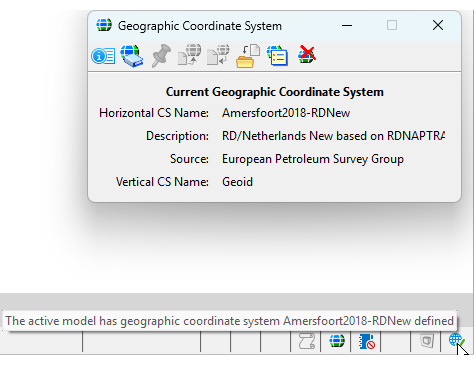This screenshot has height=365, width=474.
Task: Delete coordinate system using red X globe
Action: click(307, 54)
